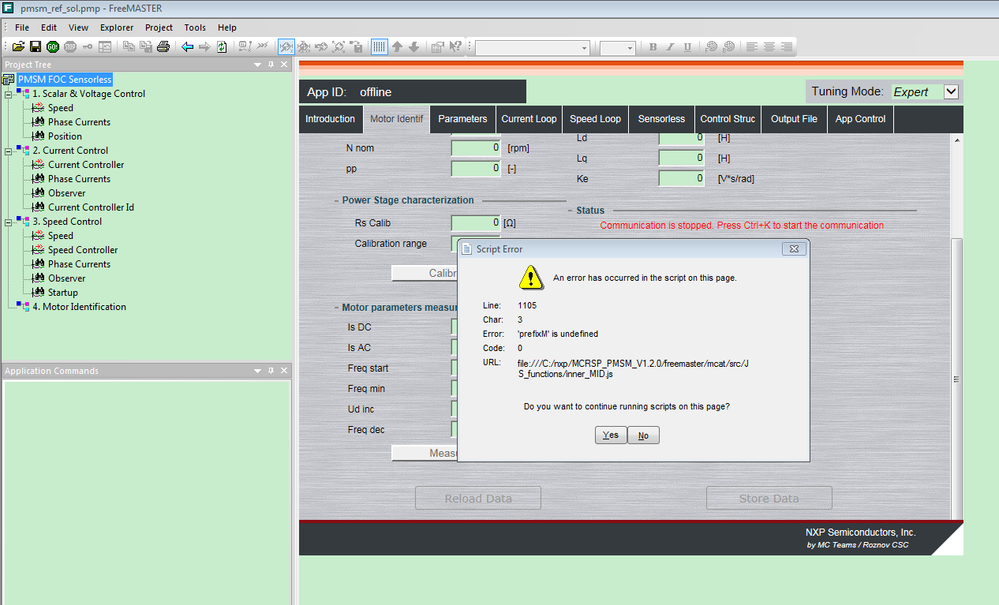
Task: Collapse the Current Control tree node
Action: 8,151
